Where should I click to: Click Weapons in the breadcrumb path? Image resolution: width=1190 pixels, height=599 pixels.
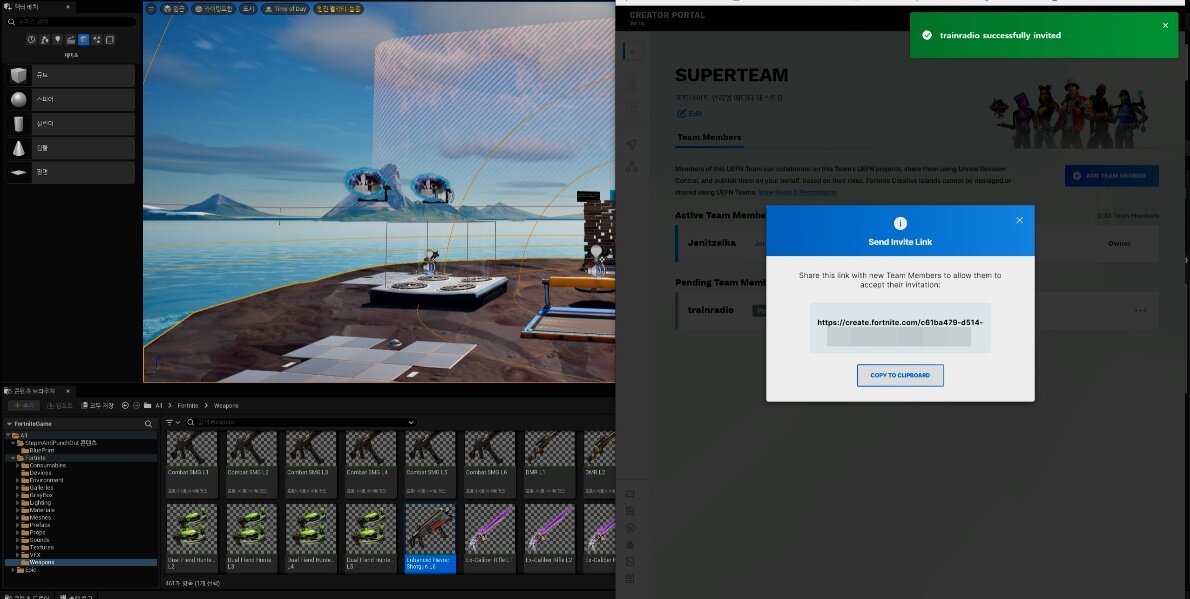226,405
